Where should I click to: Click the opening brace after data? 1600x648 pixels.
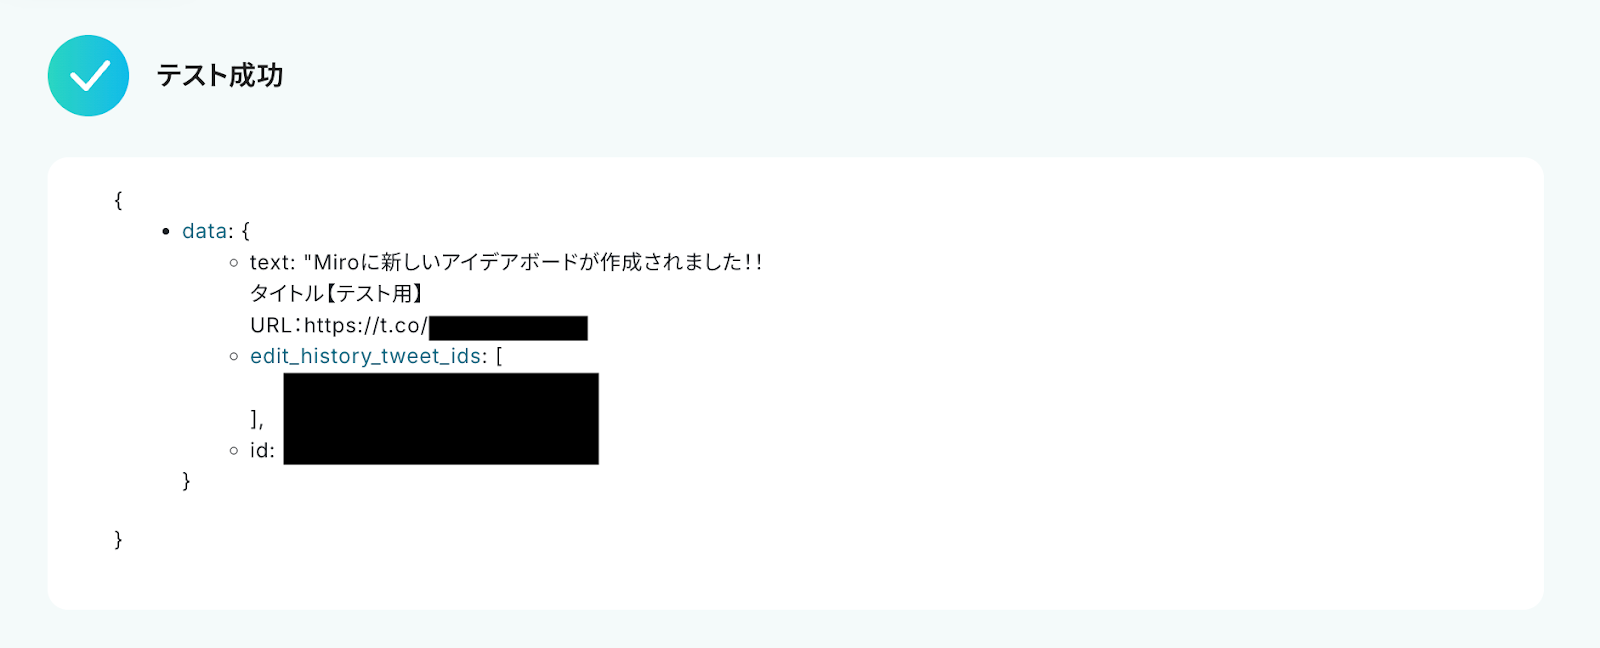[x=246, y=231]
